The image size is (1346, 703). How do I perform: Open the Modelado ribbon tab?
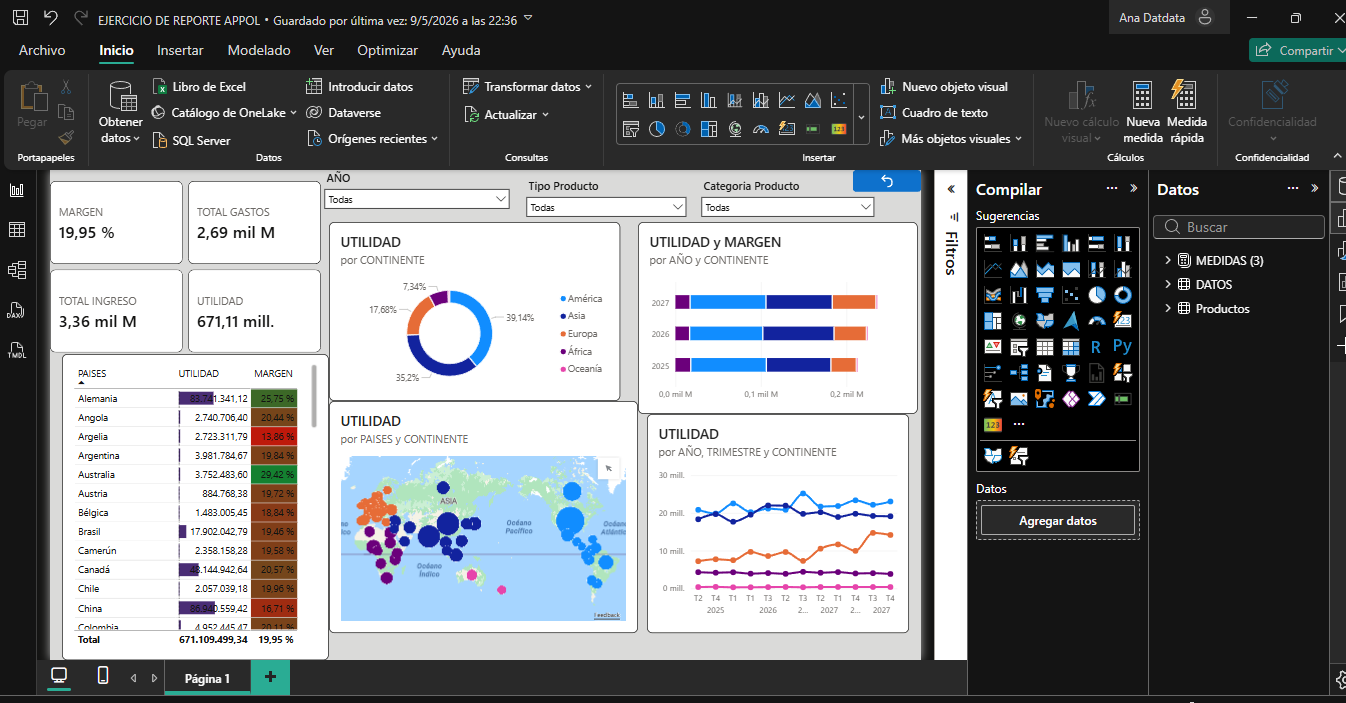pyautogui.click(x=259, y=50)
